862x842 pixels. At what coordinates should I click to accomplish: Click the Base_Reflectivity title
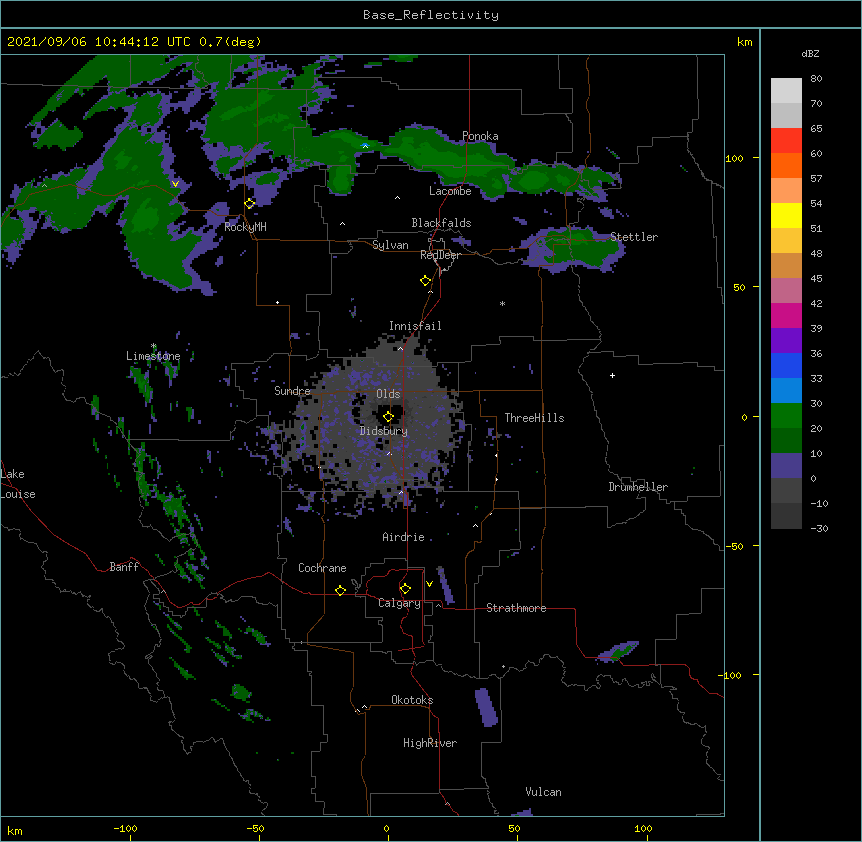click(431, 15)
